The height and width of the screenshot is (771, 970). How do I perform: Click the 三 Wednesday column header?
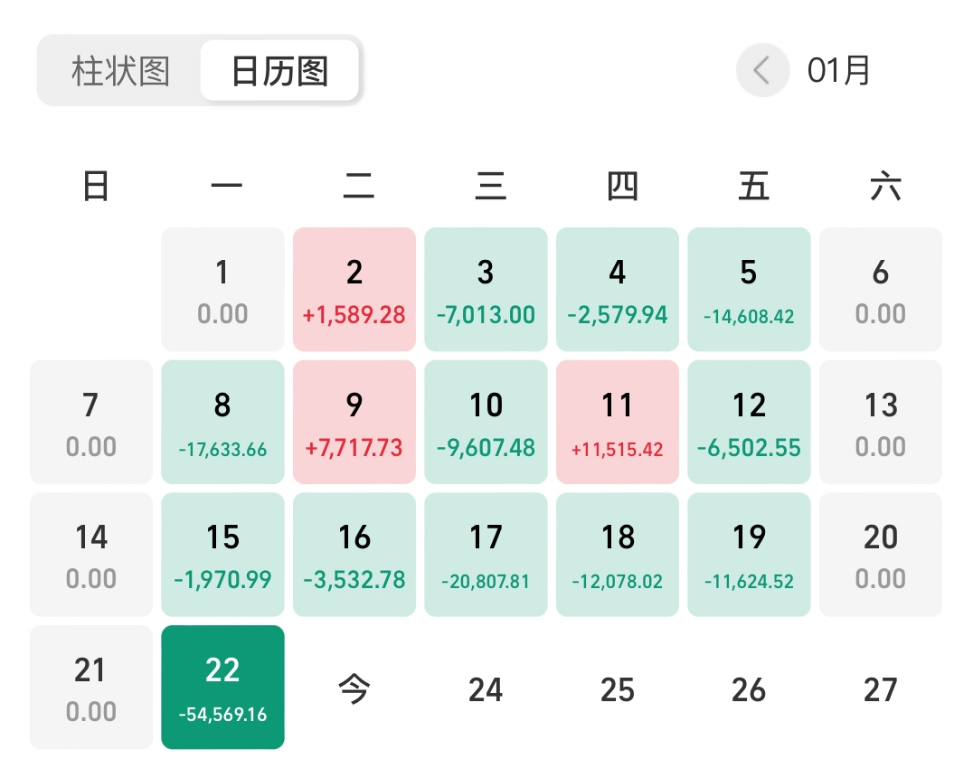[490, 186]
